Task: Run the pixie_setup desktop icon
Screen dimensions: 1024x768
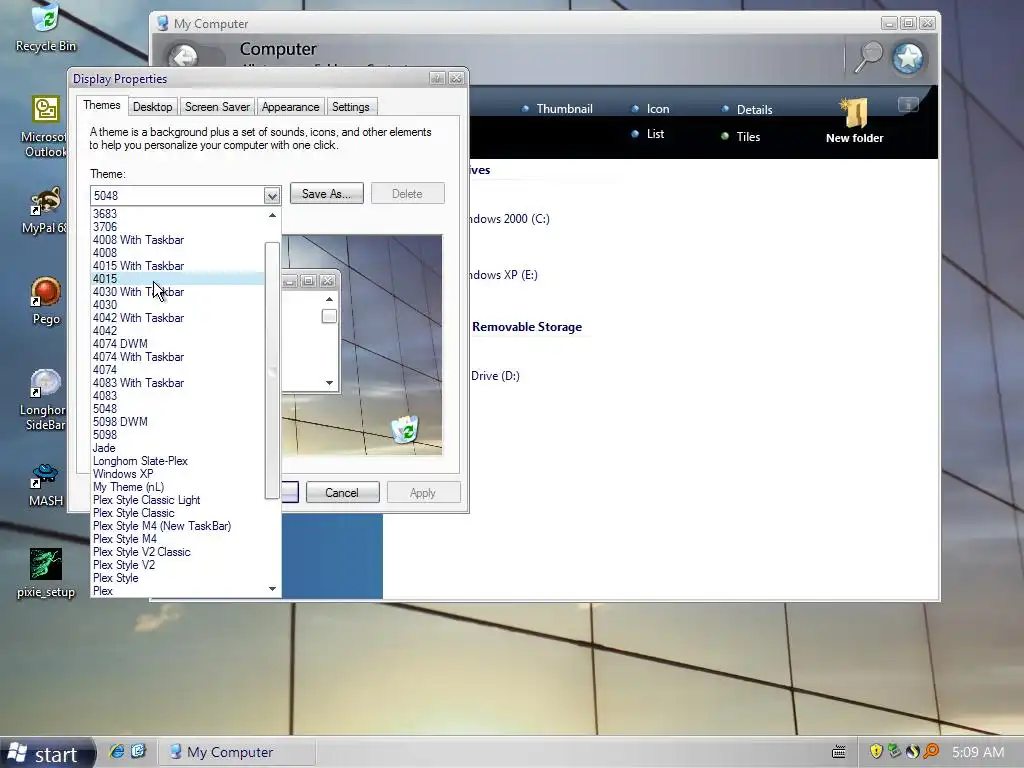Action: click(46, 573)
